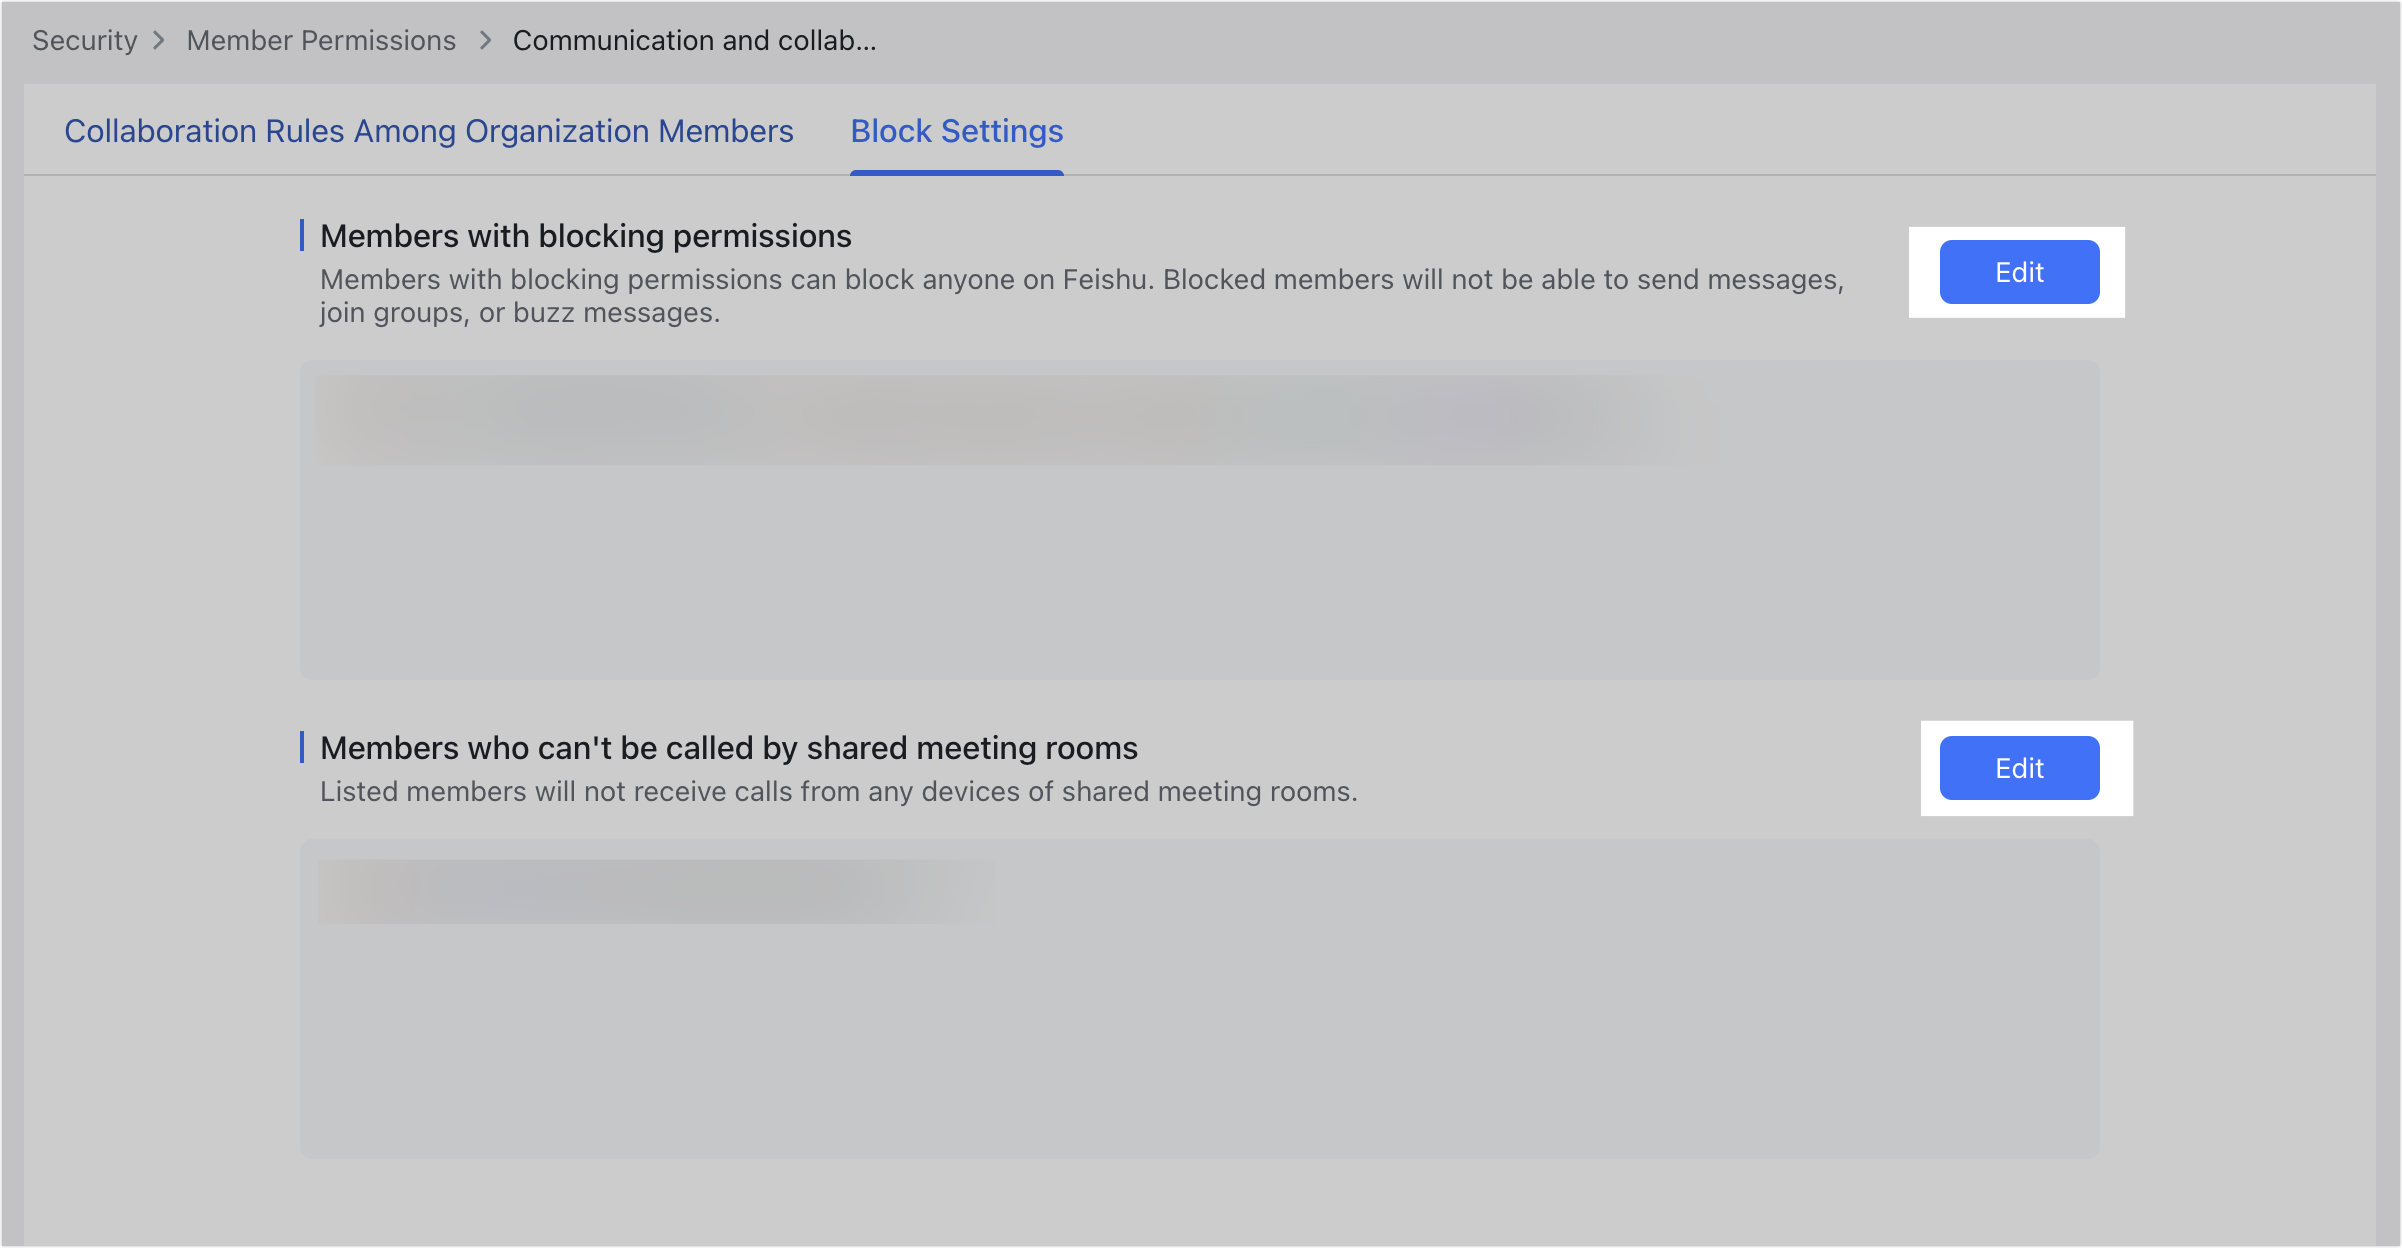
Task: Open the Member Permissions breadcrumb link
Action: tap(321, 40)
